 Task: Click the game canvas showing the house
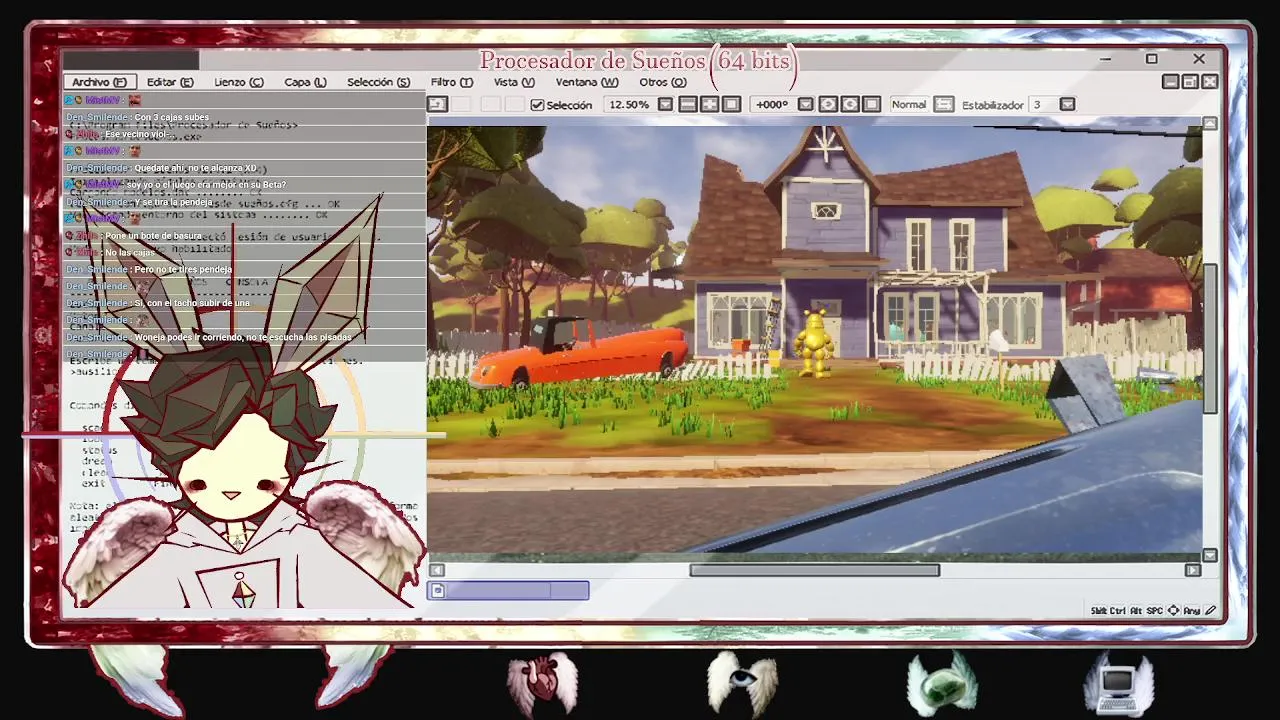coord(815,338)
